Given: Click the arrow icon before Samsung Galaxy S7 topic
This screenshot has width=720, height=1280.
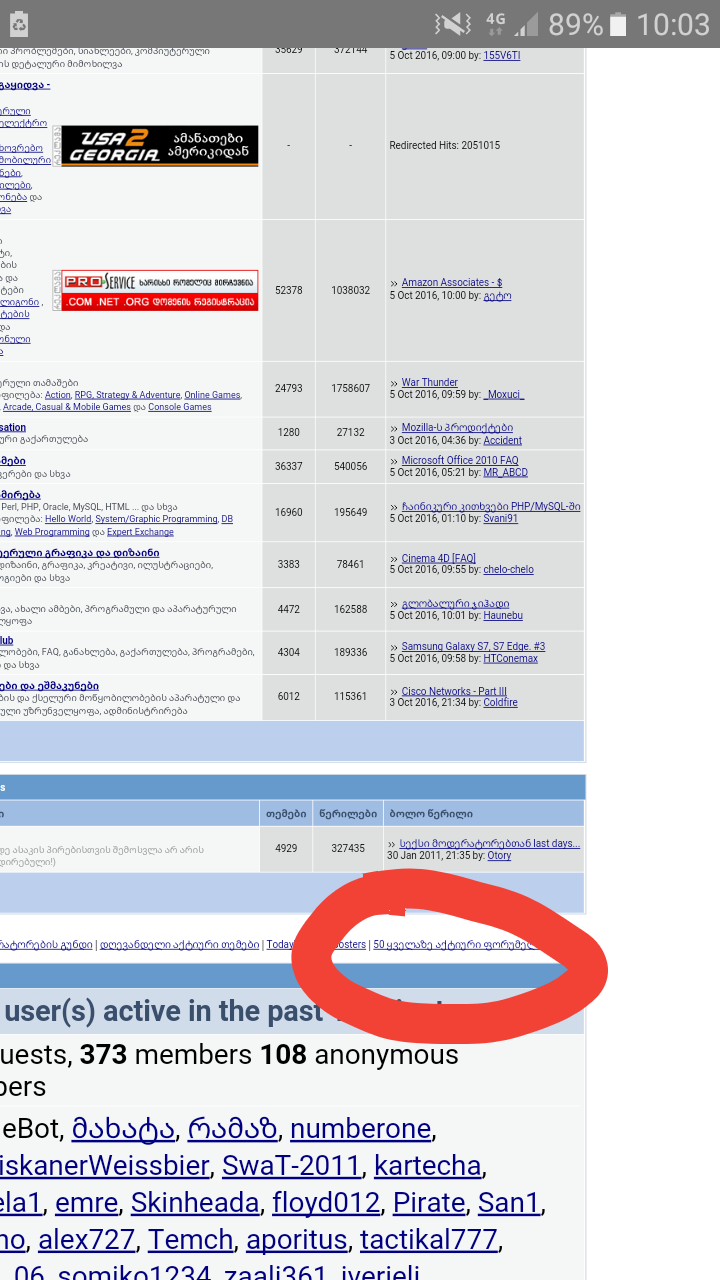Looking at the screenshot, I should point(394,647).
